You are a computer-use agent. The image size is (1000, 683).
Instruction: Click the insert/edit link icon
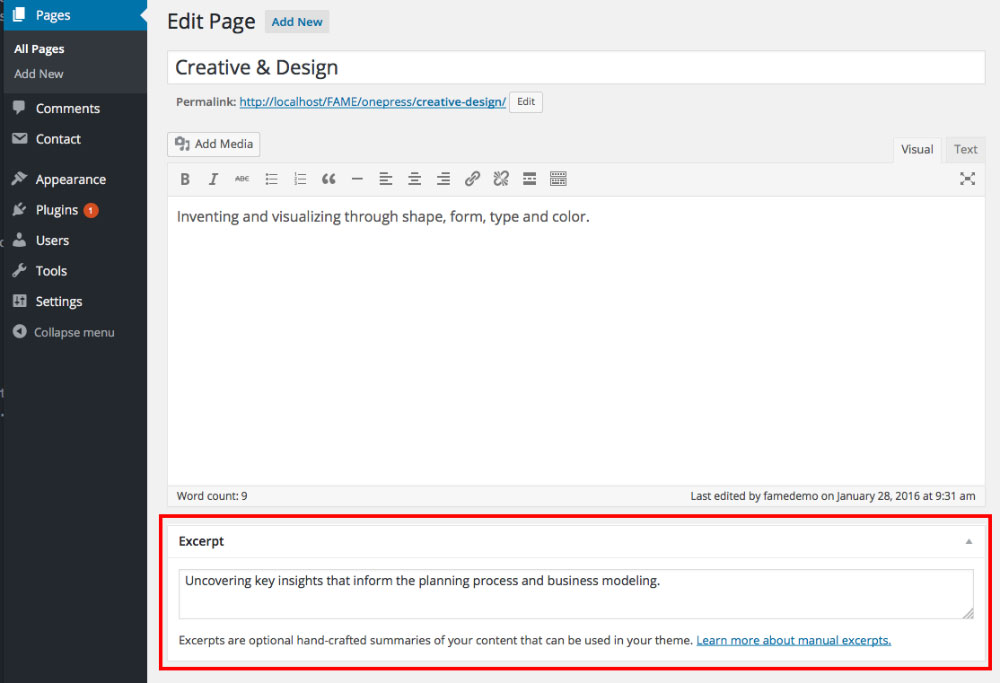[x=472, y=179]
